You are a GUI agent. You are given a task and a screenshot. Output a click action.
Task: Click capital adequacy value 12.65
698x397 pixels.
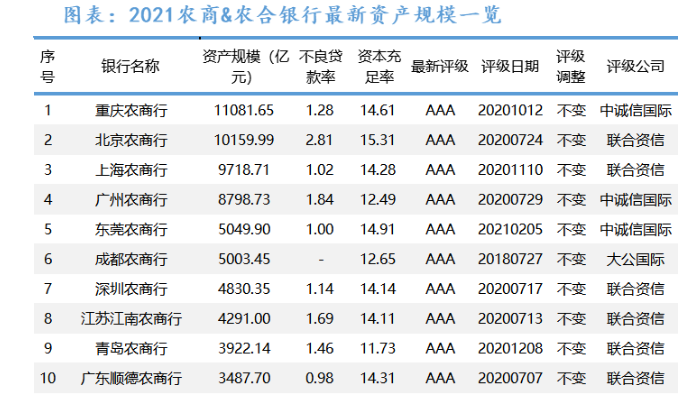pos(377,259)
